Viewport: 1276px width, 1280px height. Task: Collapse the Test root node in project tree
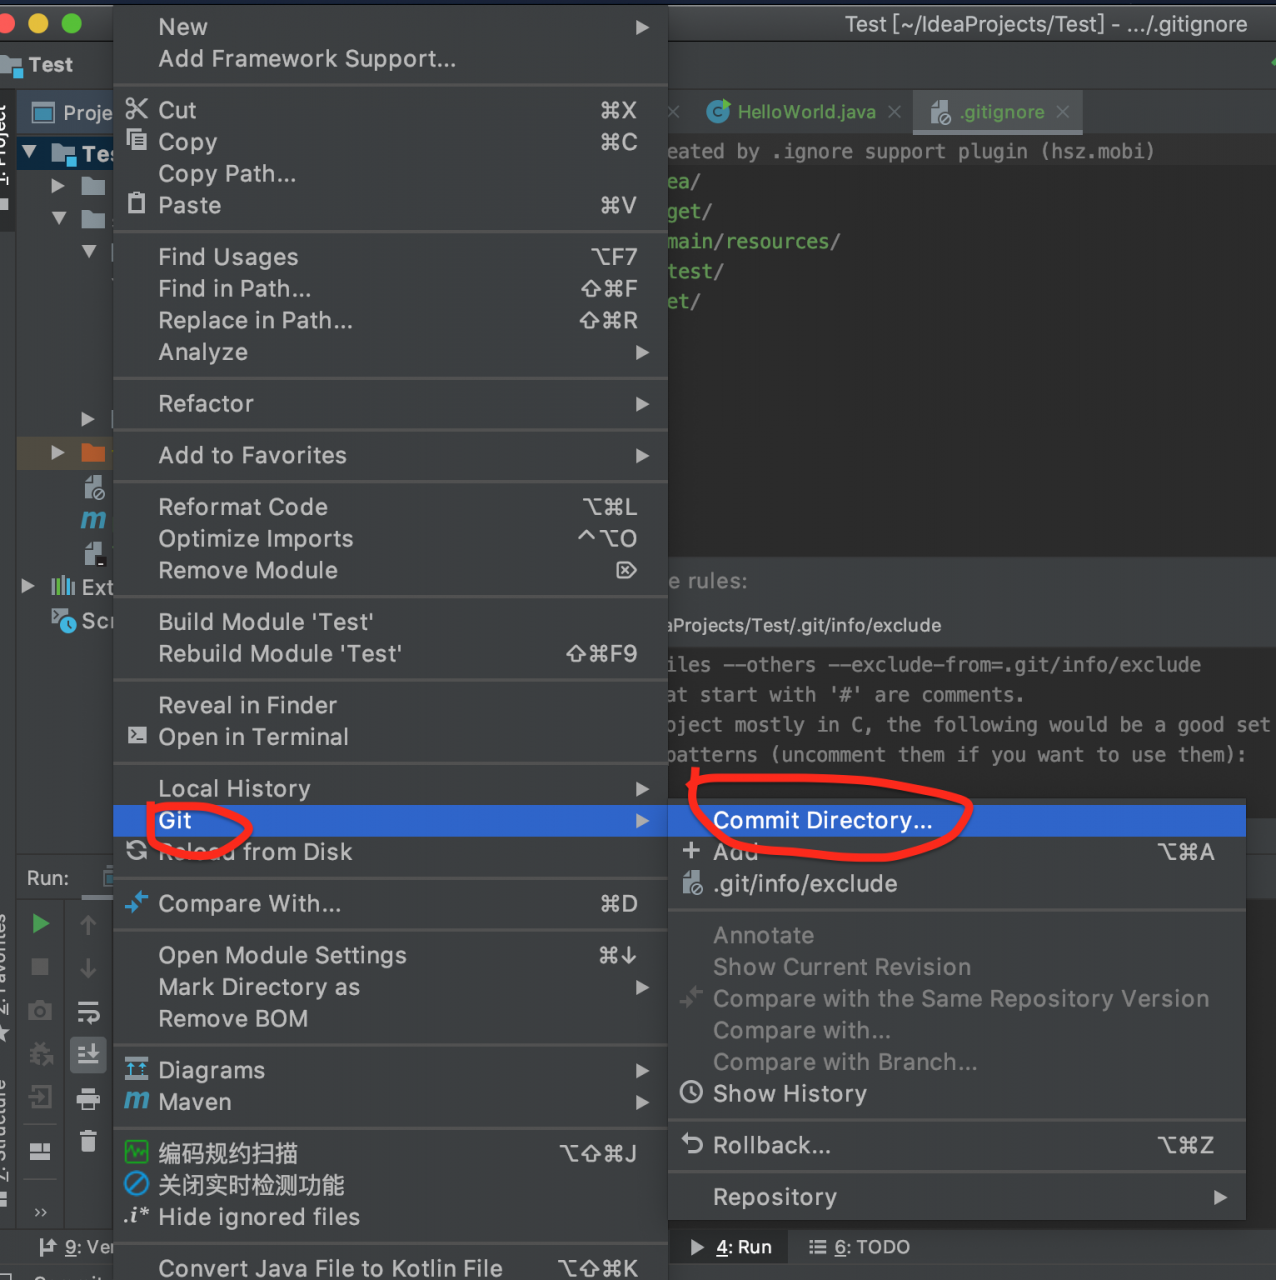coord(30,153)
